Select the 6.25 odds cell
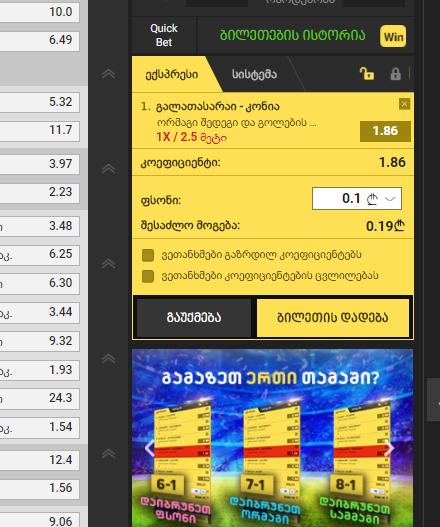440x527 pixels. (40, 254)
